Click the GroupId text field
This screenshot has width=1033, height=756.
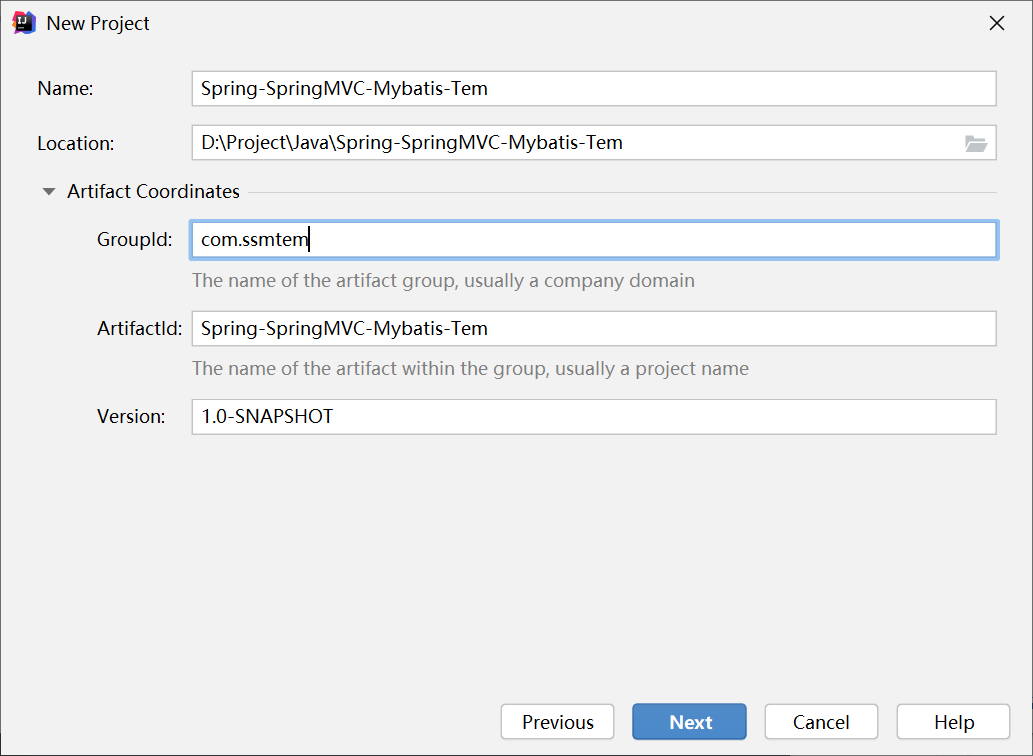point(594,240)
